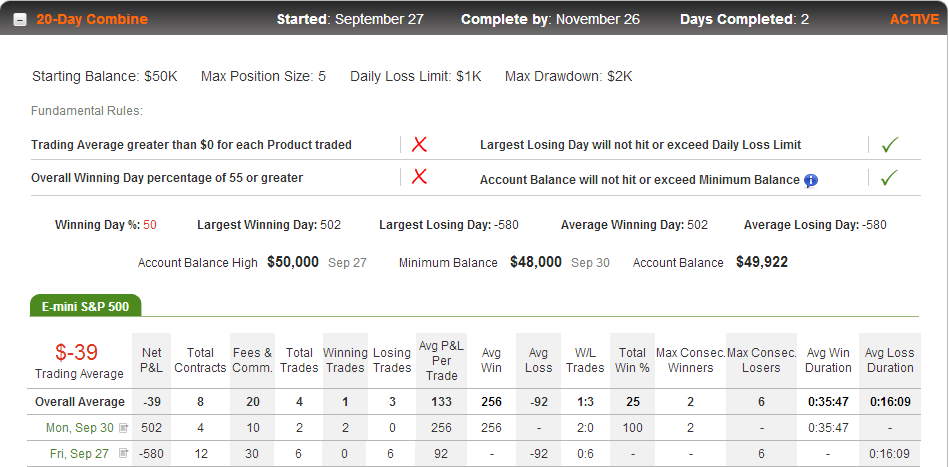The image size is (949, 467).
Task: Click the $-39 Trading Average value
Action: pyautogui.click(x=77, y=353)
